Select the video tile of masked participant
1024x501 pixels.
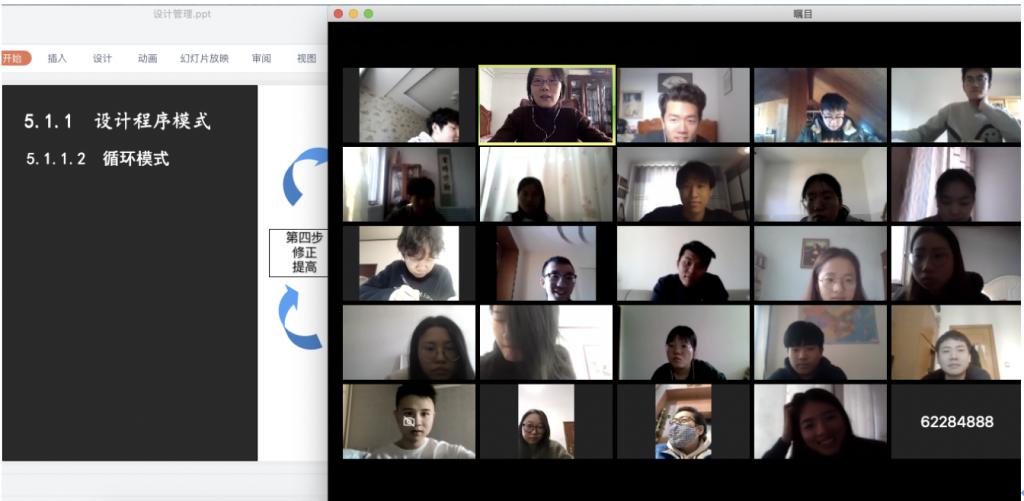(683, 422)
